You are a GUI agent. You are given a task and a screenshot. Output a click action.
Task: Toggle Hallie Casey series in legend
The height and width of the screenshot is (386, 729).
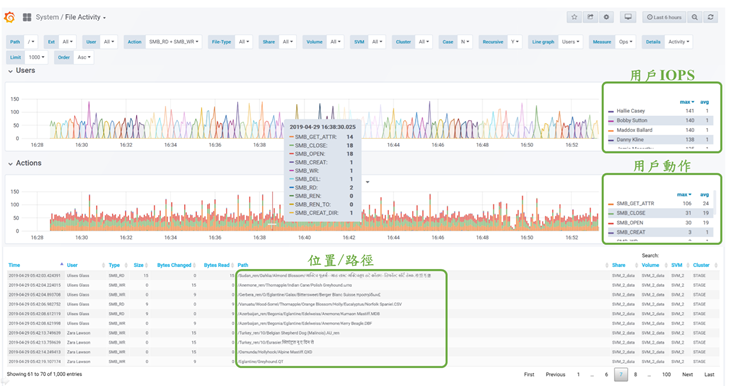point(630,111)
